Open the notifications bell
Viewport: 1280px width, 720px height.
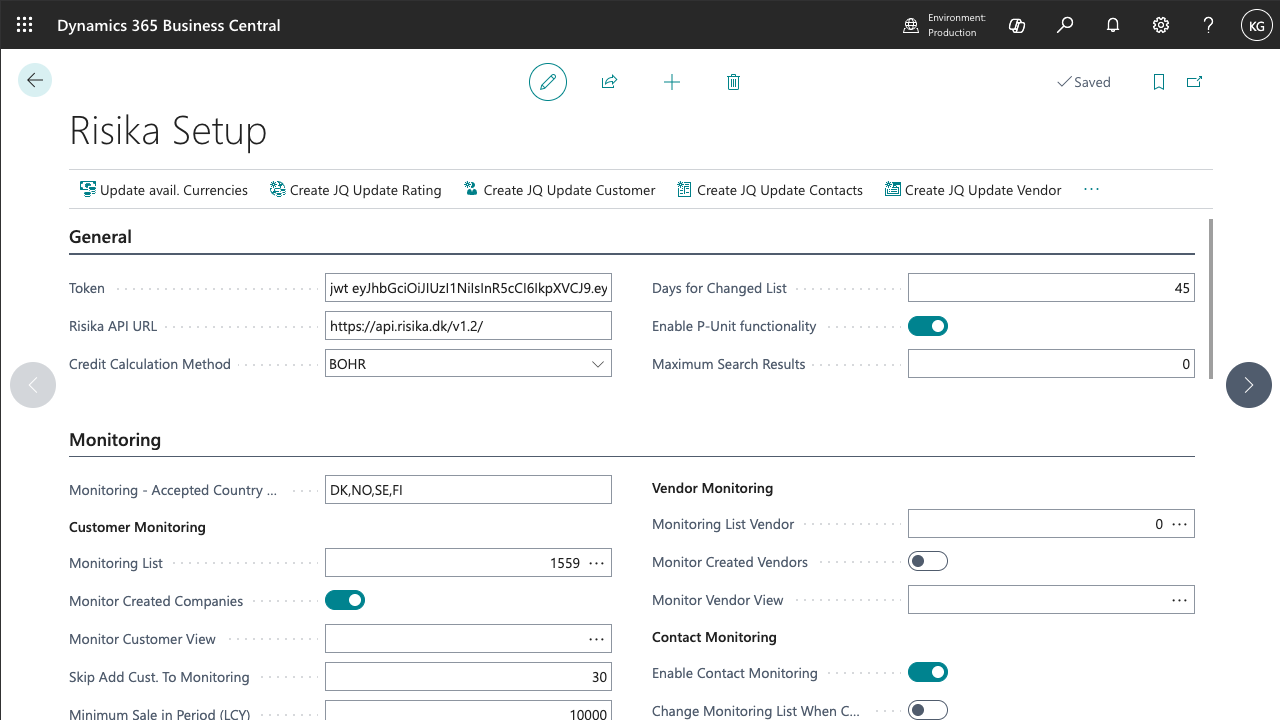click(1113, 25)
